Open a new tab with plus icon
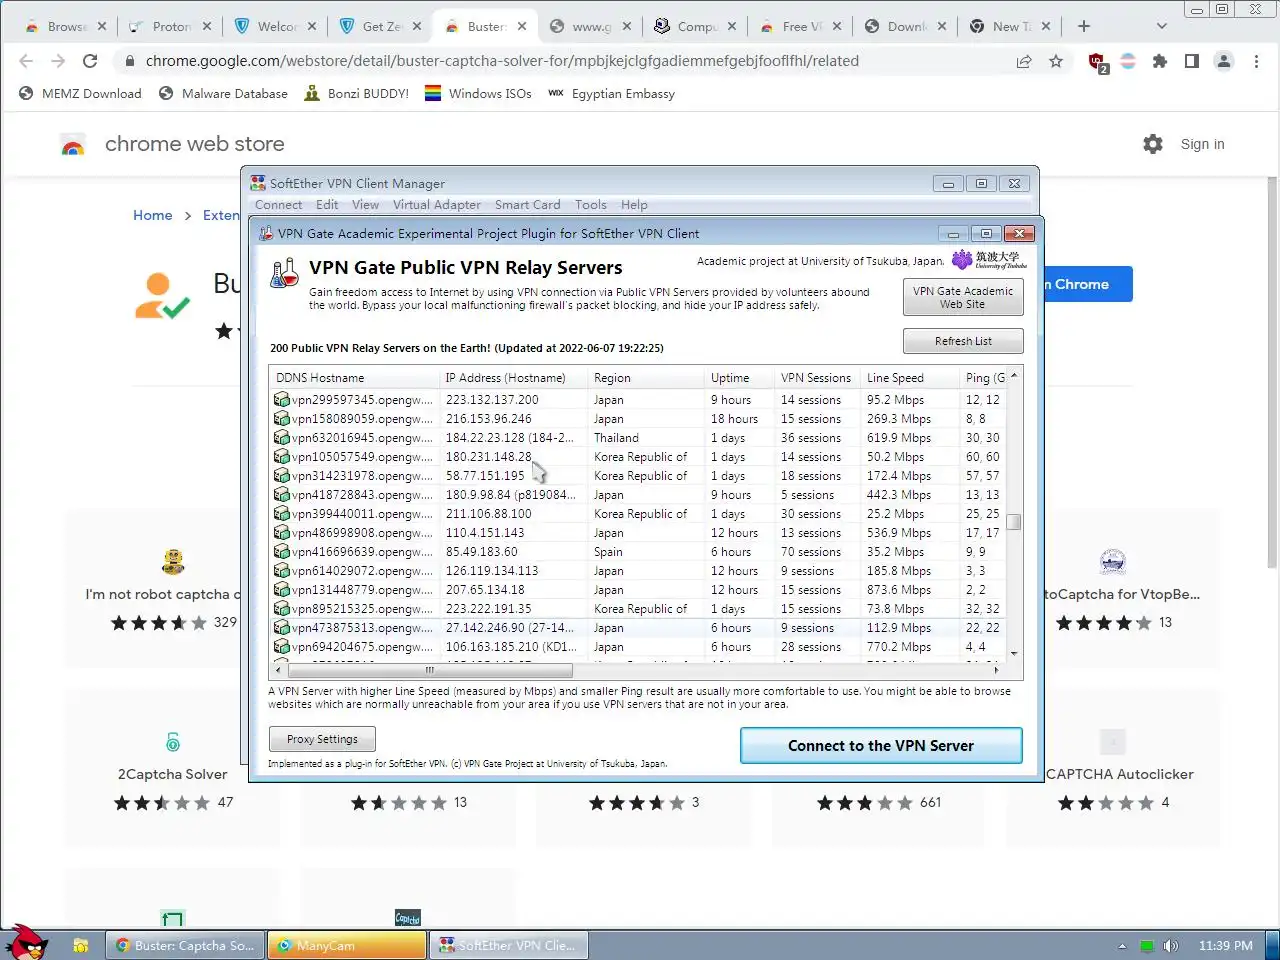Image resolution: width=1280 pixels, height=960 pixels. click(x=1084, y=26)
